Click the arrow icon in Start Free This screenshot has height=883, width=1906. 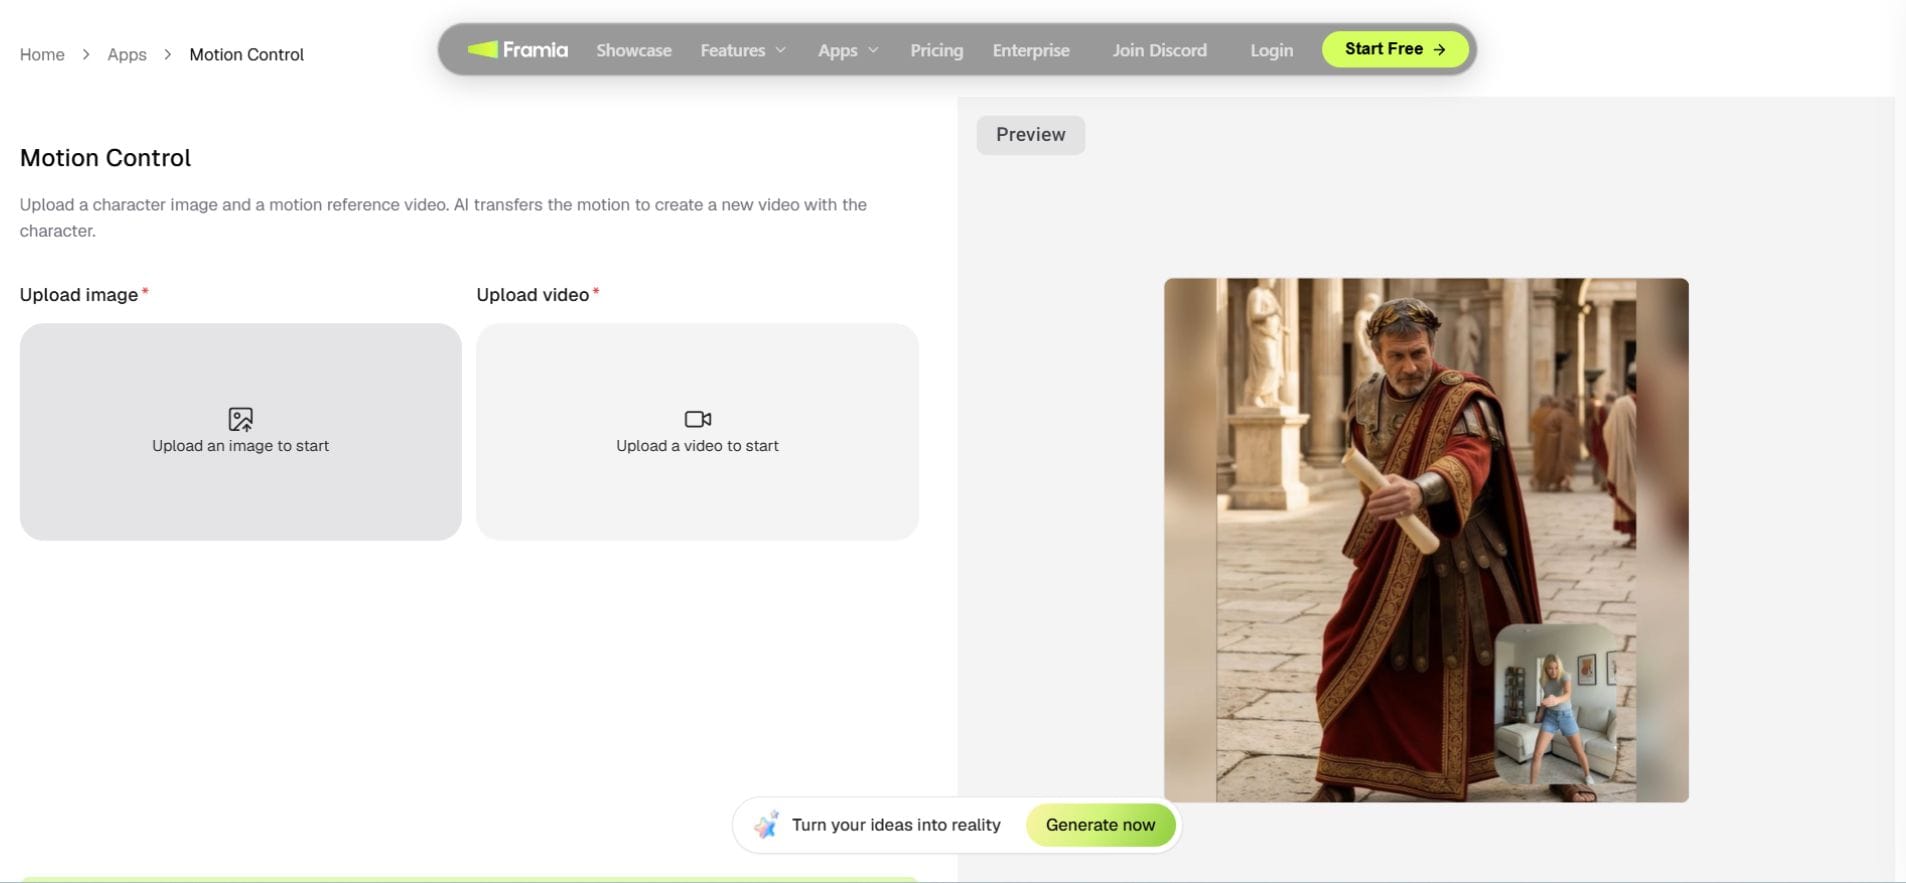pos(1439,49)
